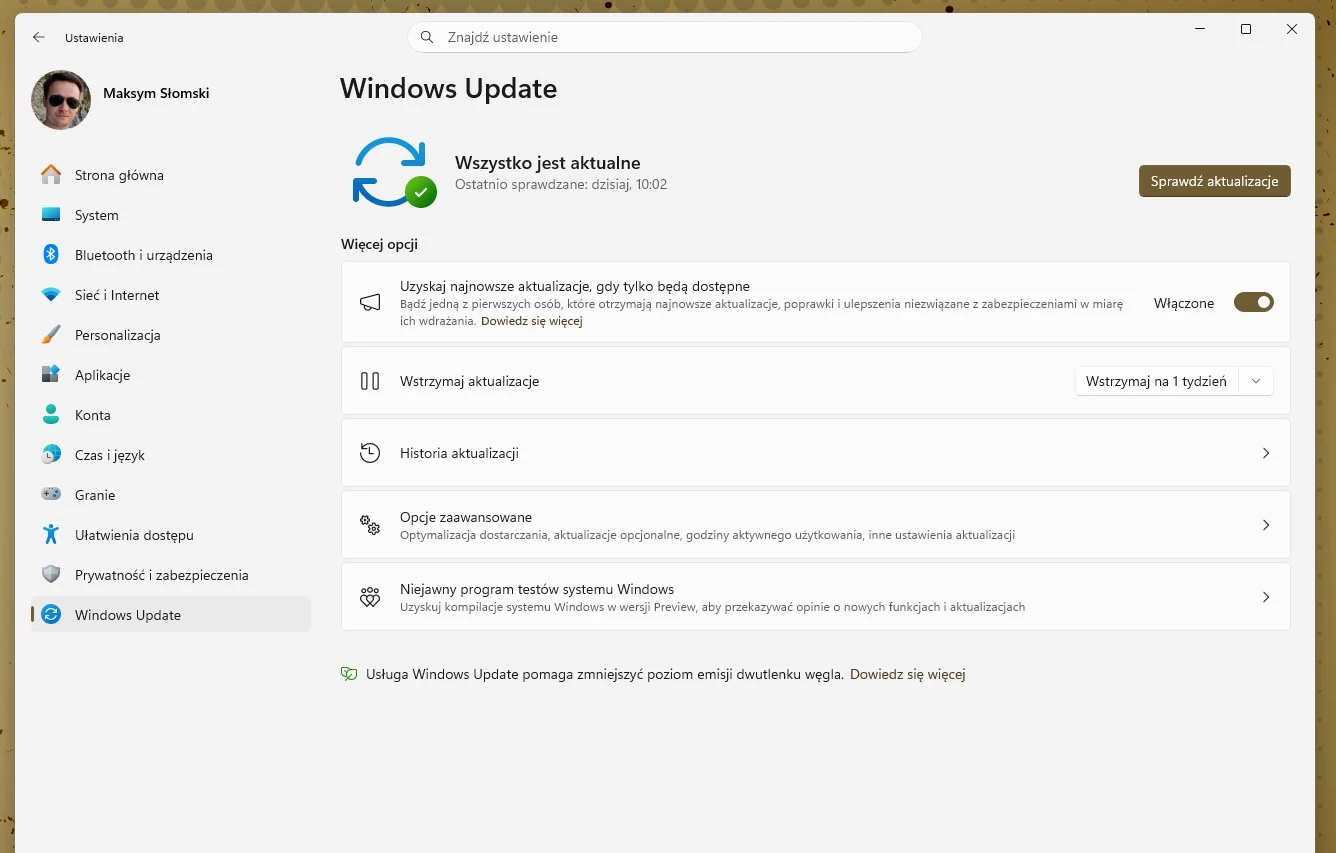Open Opcje zaawansowane via its chevron
The height and width of the screenshot is (853, 1336).
coord(1266,525)
